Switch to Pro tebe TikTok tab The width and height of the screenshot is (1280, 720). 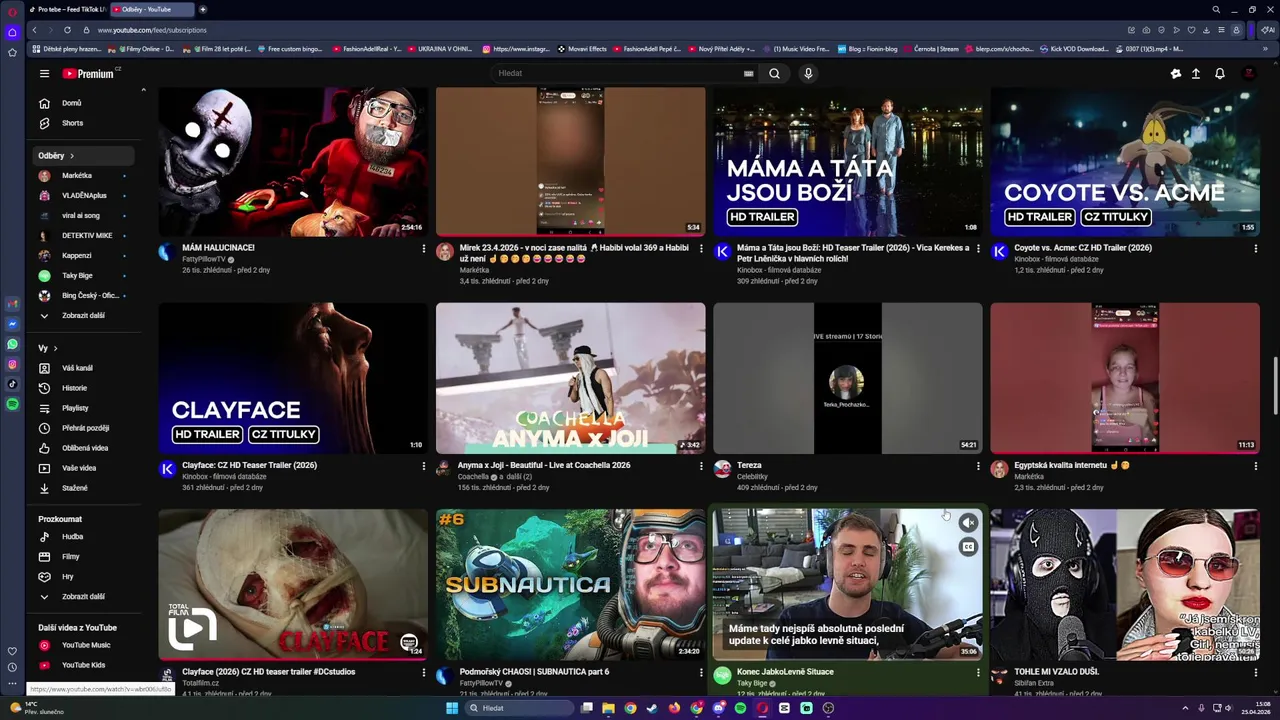[x=67, y=9]
